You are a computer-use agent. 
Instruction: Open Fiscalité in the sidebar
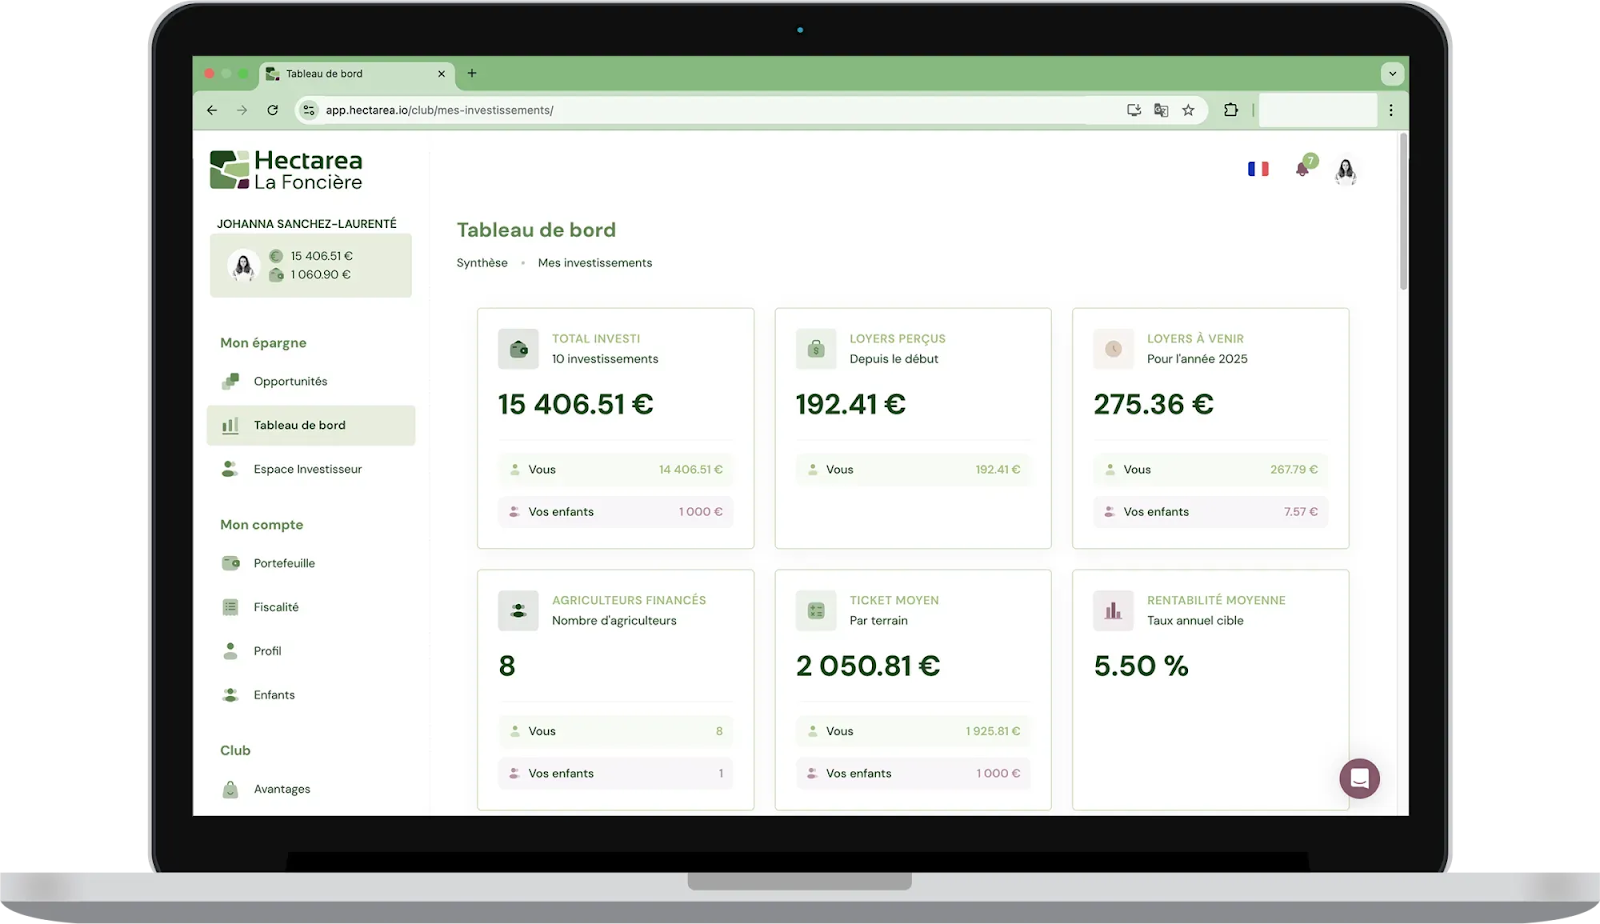tap(311, 607)
